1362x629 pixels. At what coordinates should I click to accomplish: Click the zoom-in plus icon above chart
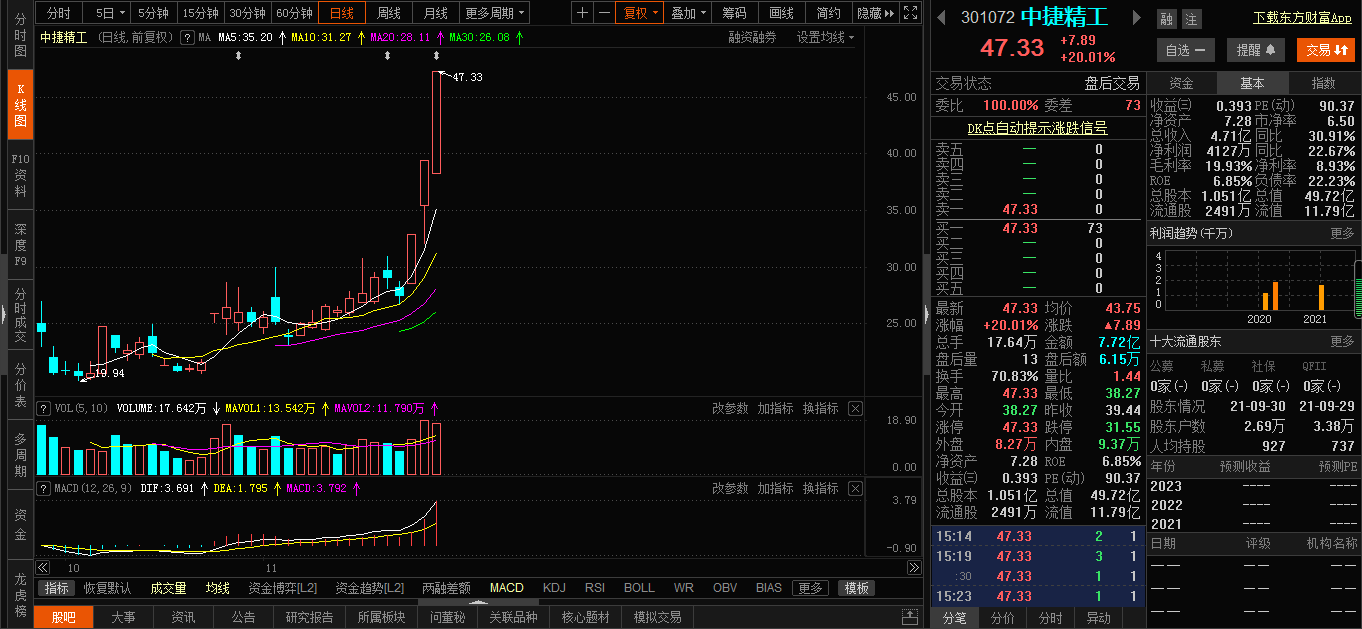(583, 13)
